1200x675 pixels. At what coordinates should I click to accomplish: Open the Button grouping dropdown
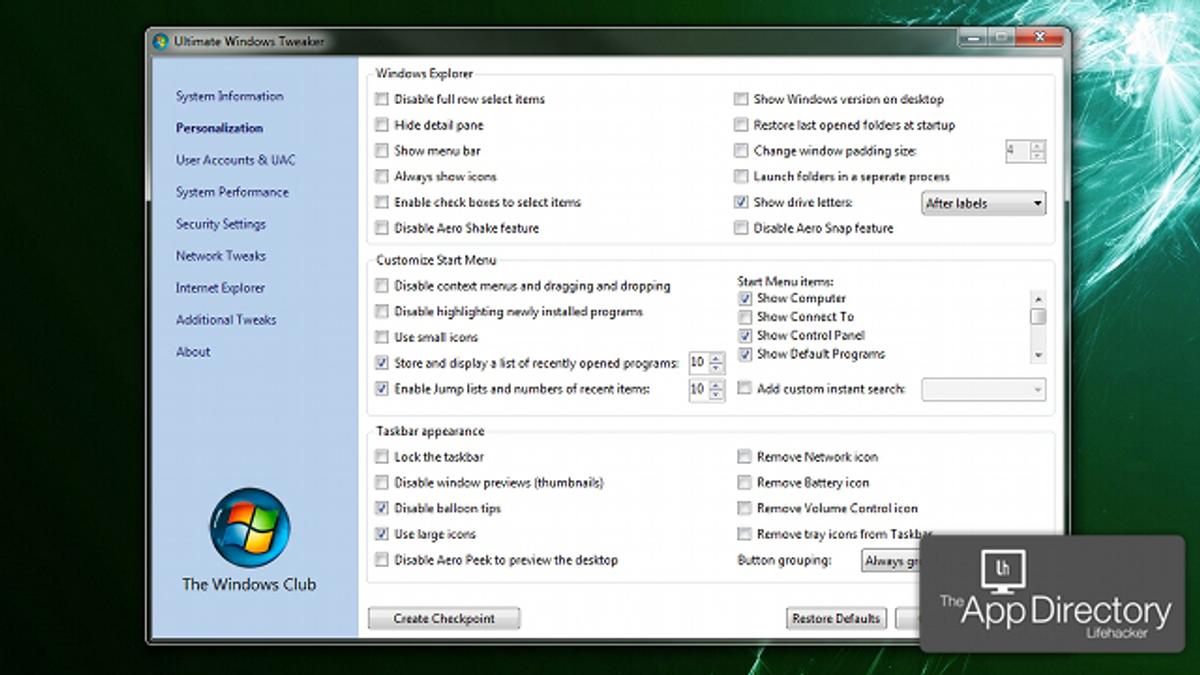tap(890, 561)
